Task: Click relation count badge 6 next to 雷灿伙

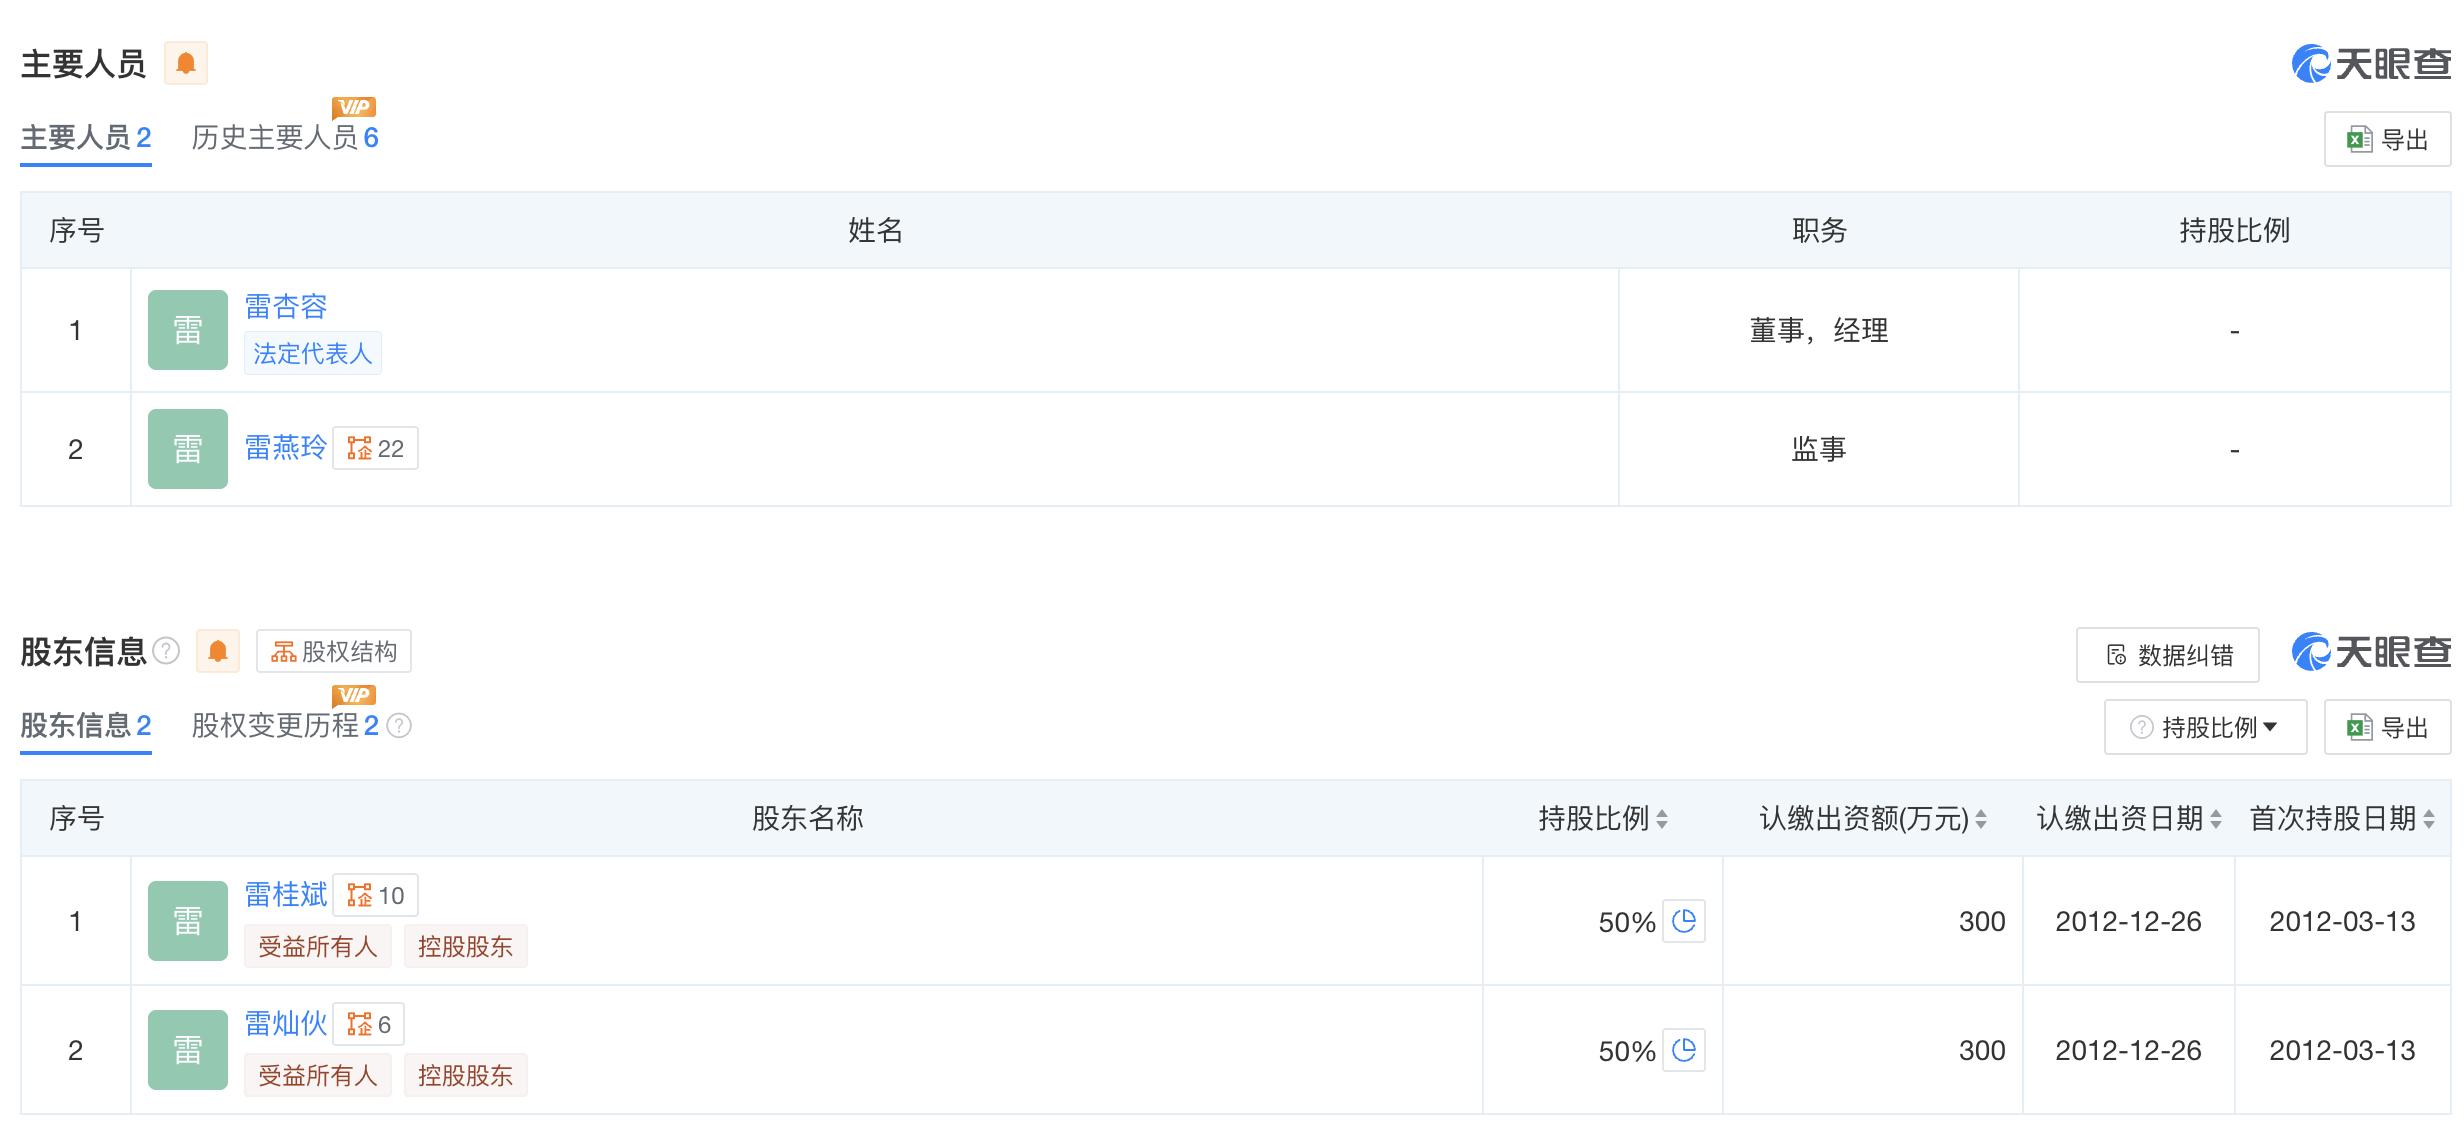Action: tap(369, 1024)
